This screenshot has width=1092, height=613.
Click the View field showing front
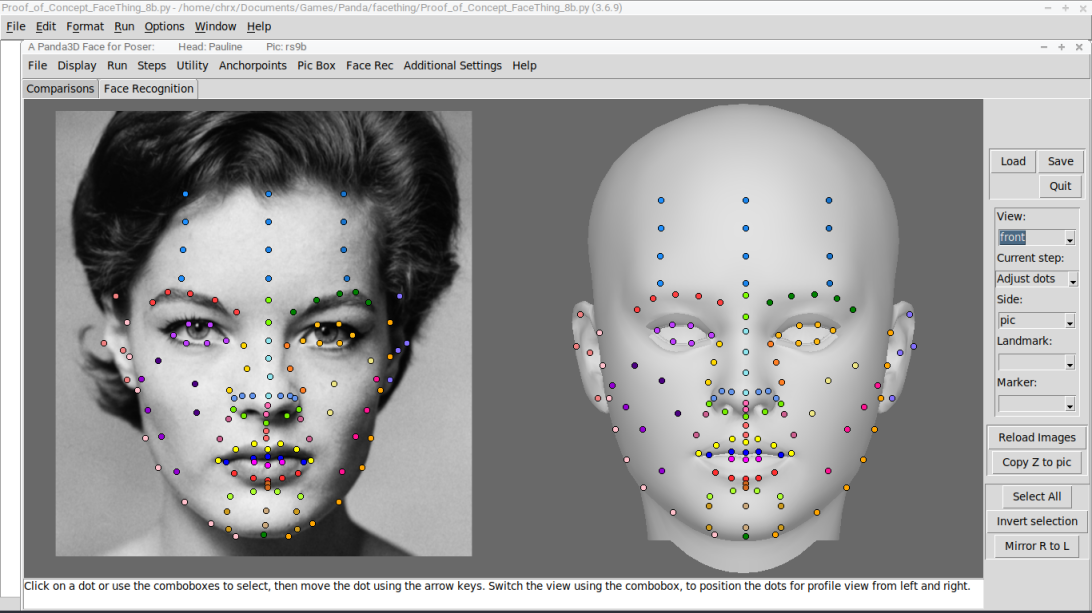(1031, 238)
